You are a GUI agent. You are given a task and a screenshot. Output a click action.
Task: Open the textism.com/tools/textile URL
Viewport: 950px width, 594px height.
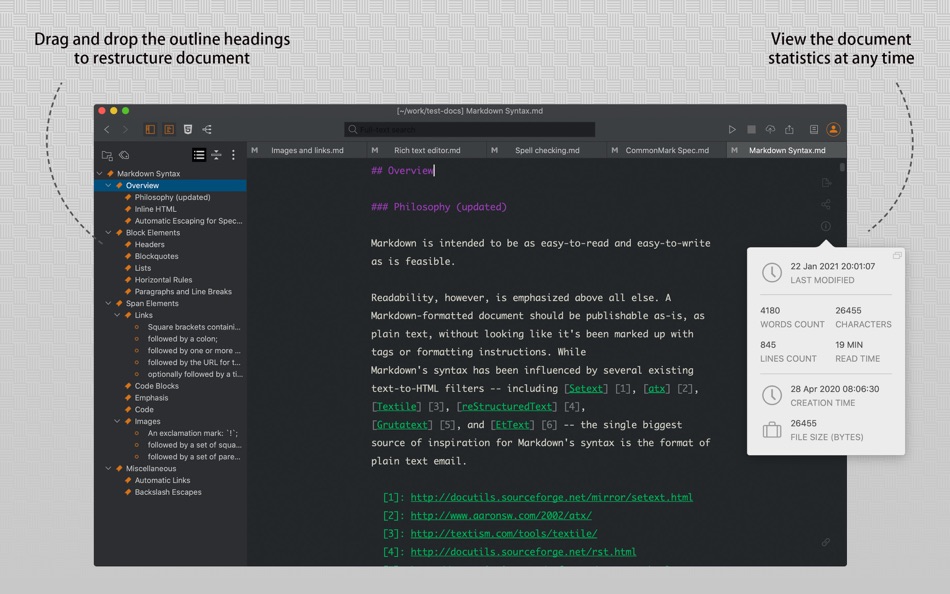(504, 533)
